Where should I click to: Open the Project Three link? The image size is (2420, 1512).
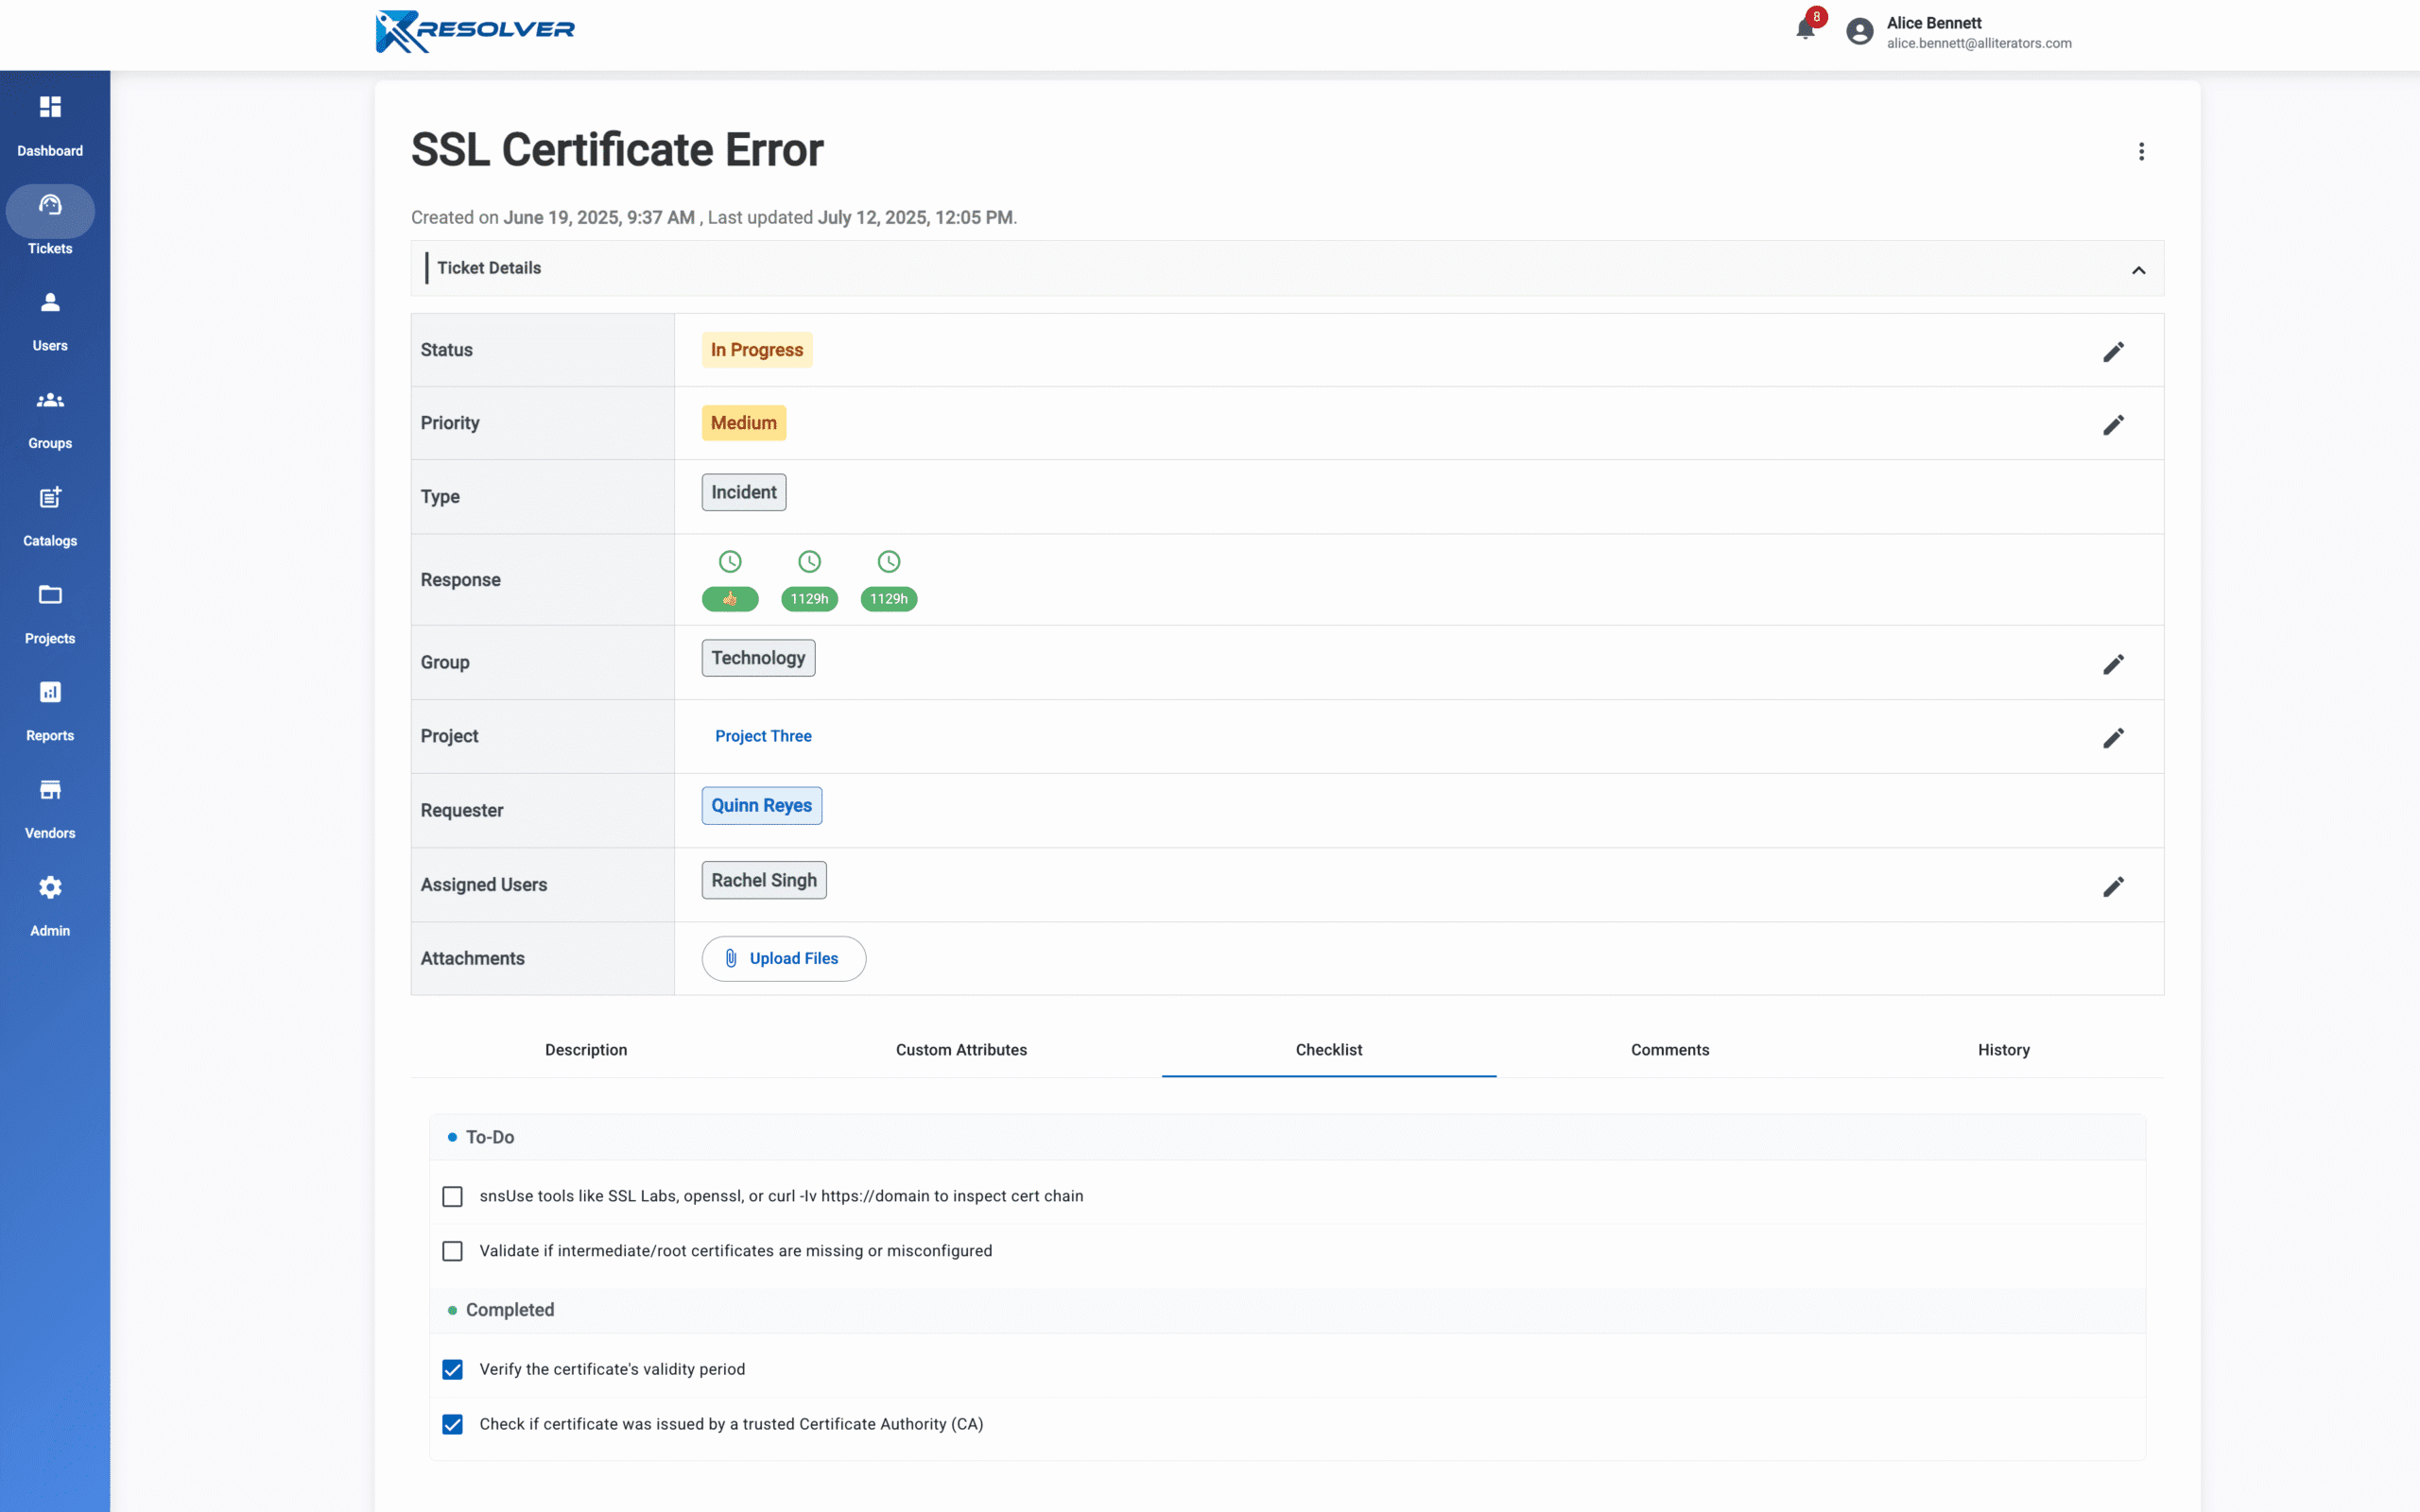pyautogui.click(x=763, y=736)
